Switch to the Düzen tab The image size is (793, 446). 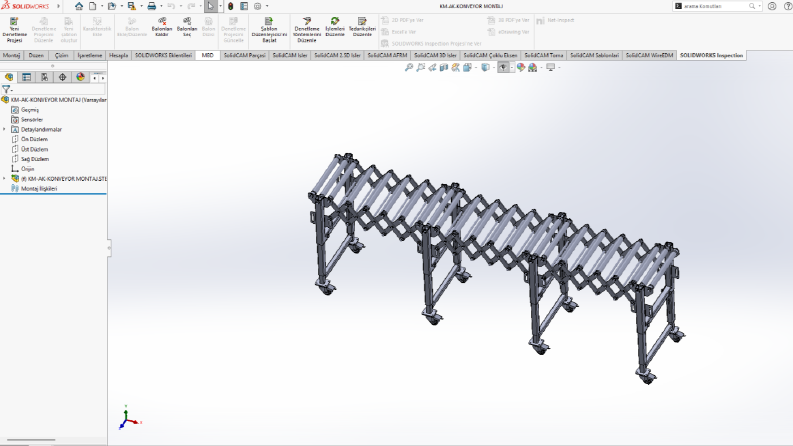click(x=36, y=55)
